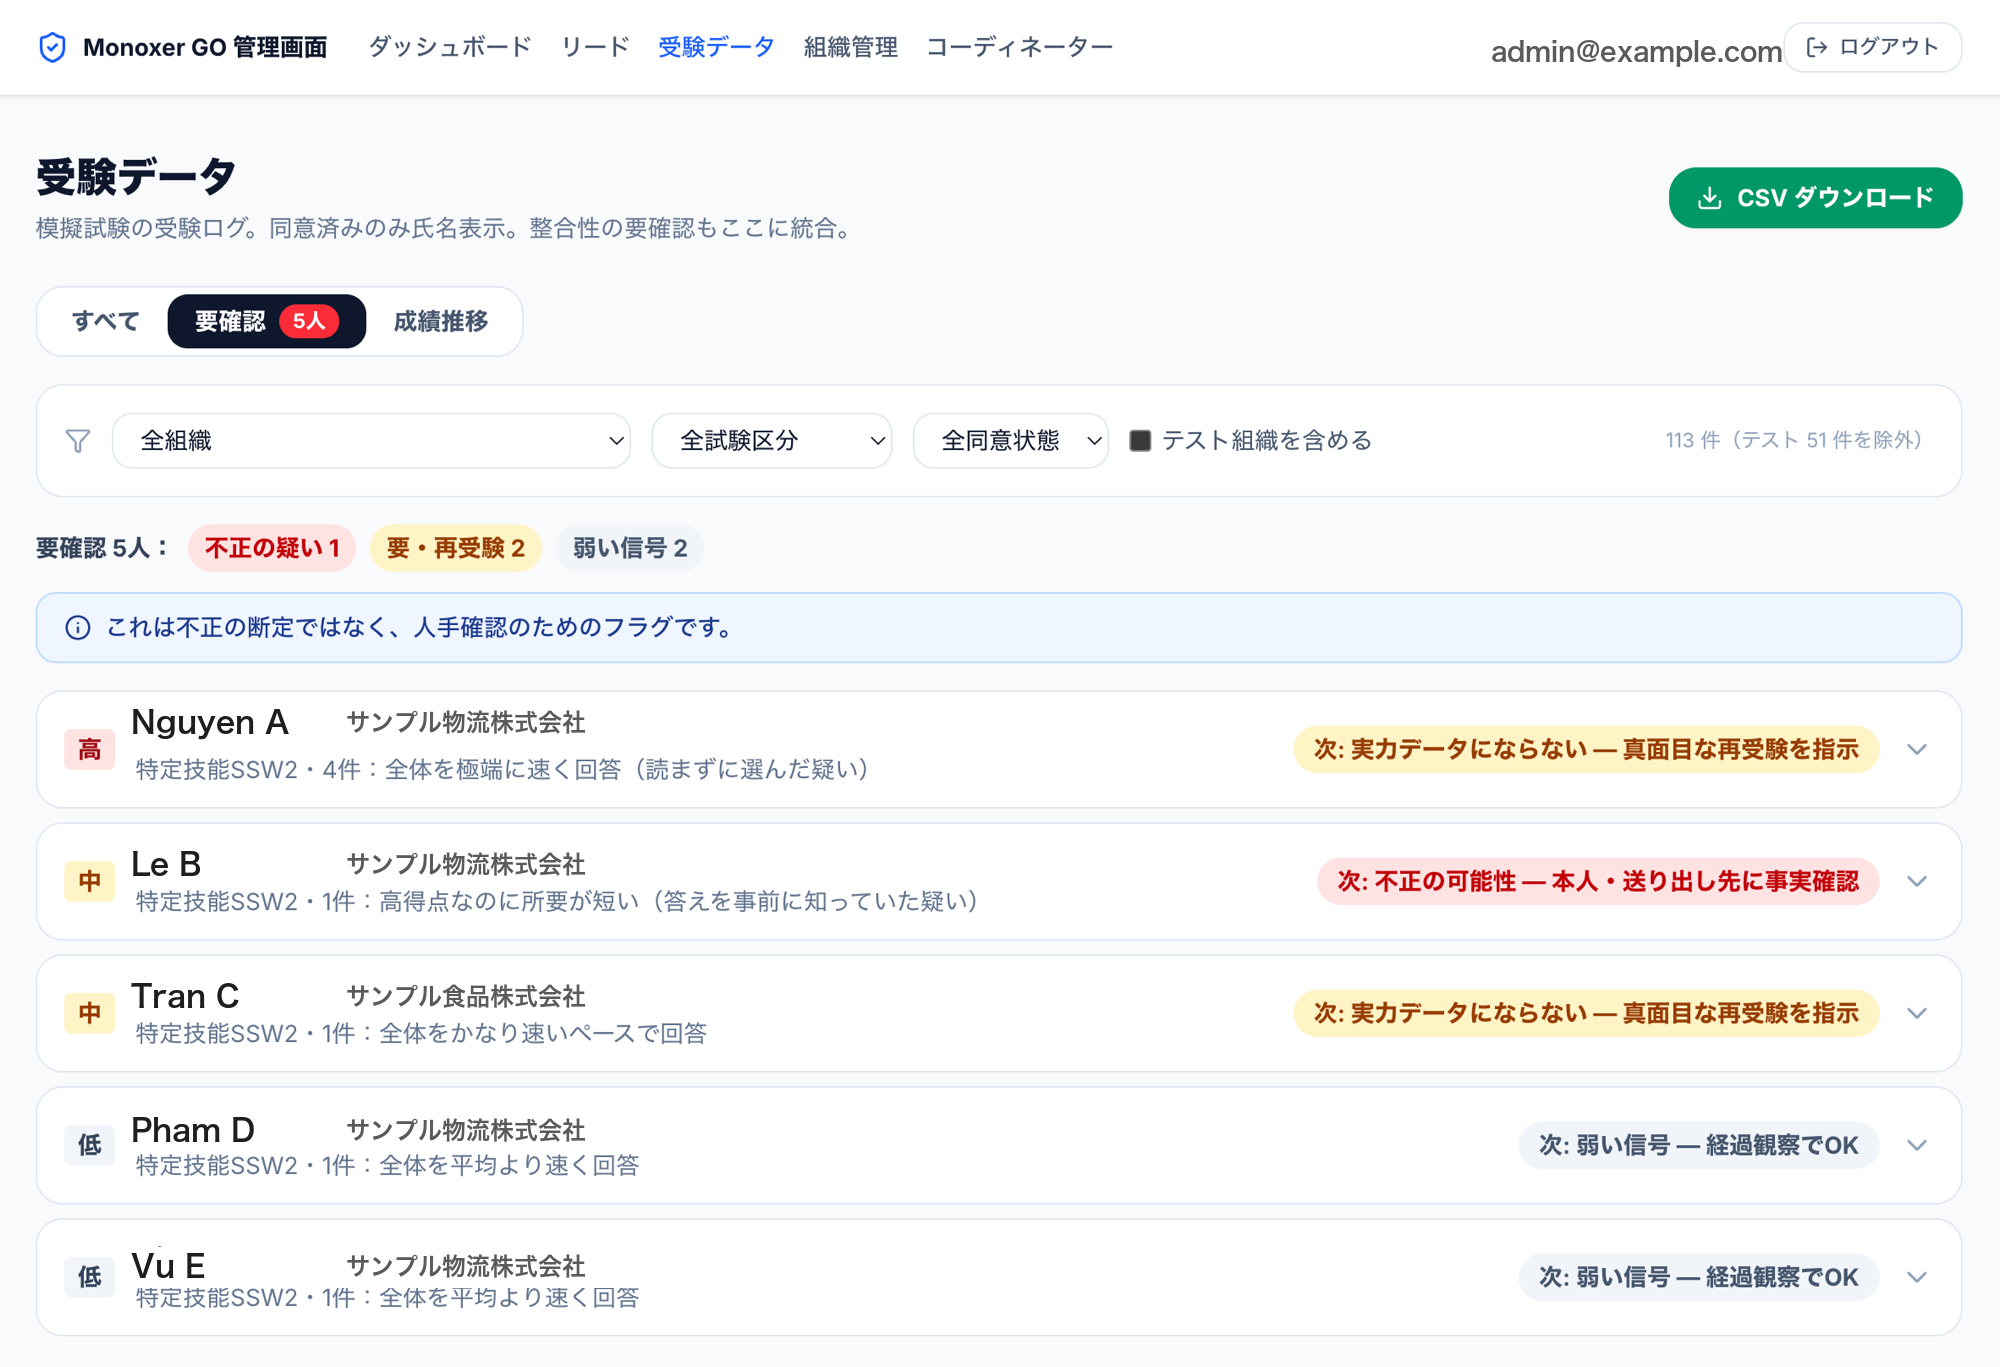The image size is (2000, 1367).
Task: Switch to the 成績推移 tab
Action: [x=441, y=321]
